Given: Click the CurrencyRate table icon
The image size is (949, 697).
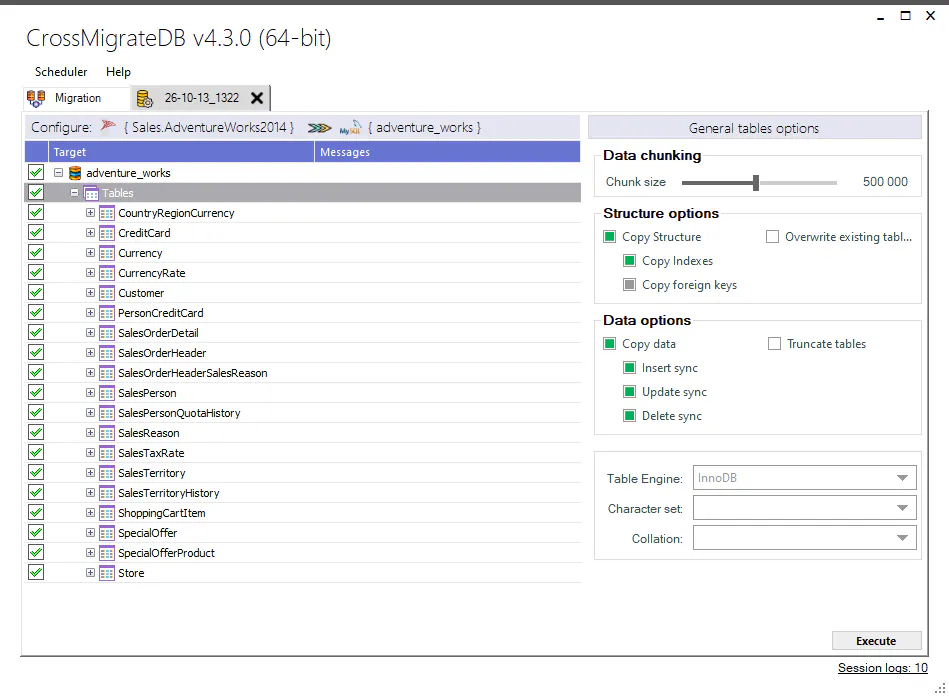Looking at the screenshot, I should coord(107,273).
